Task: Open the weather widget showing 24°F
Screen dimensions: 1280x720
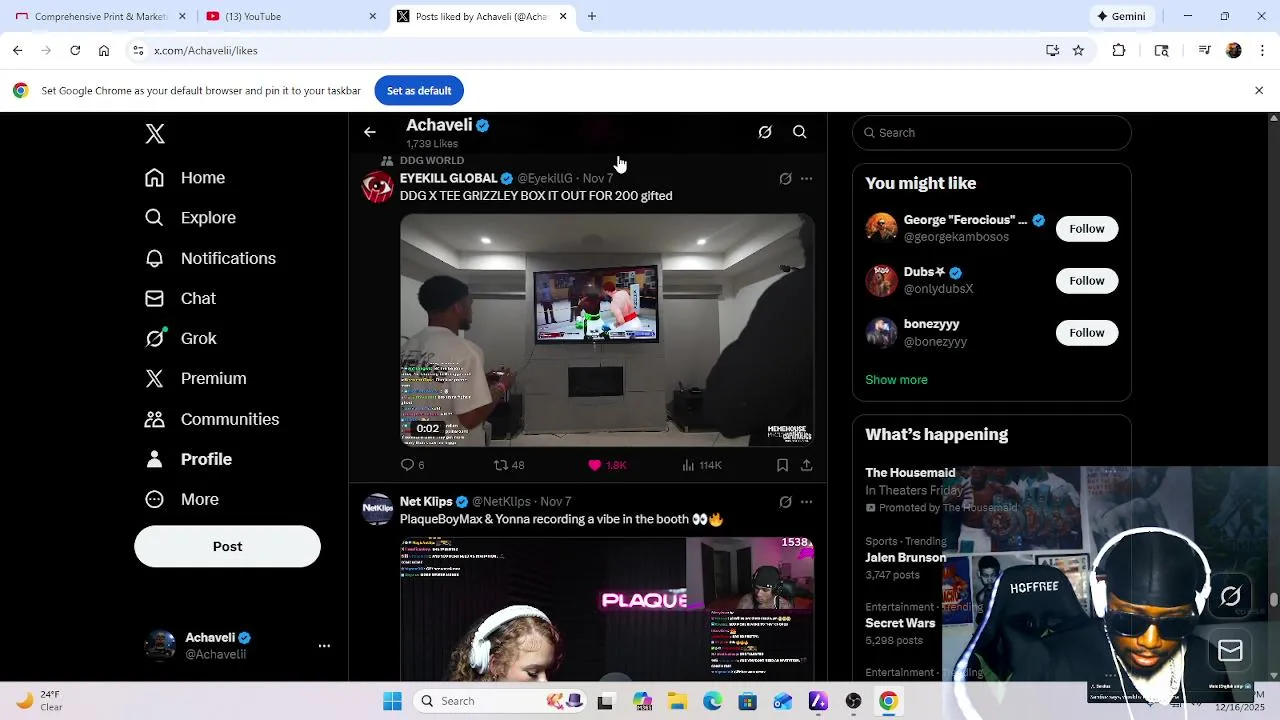Action: (x=38, y=701)
